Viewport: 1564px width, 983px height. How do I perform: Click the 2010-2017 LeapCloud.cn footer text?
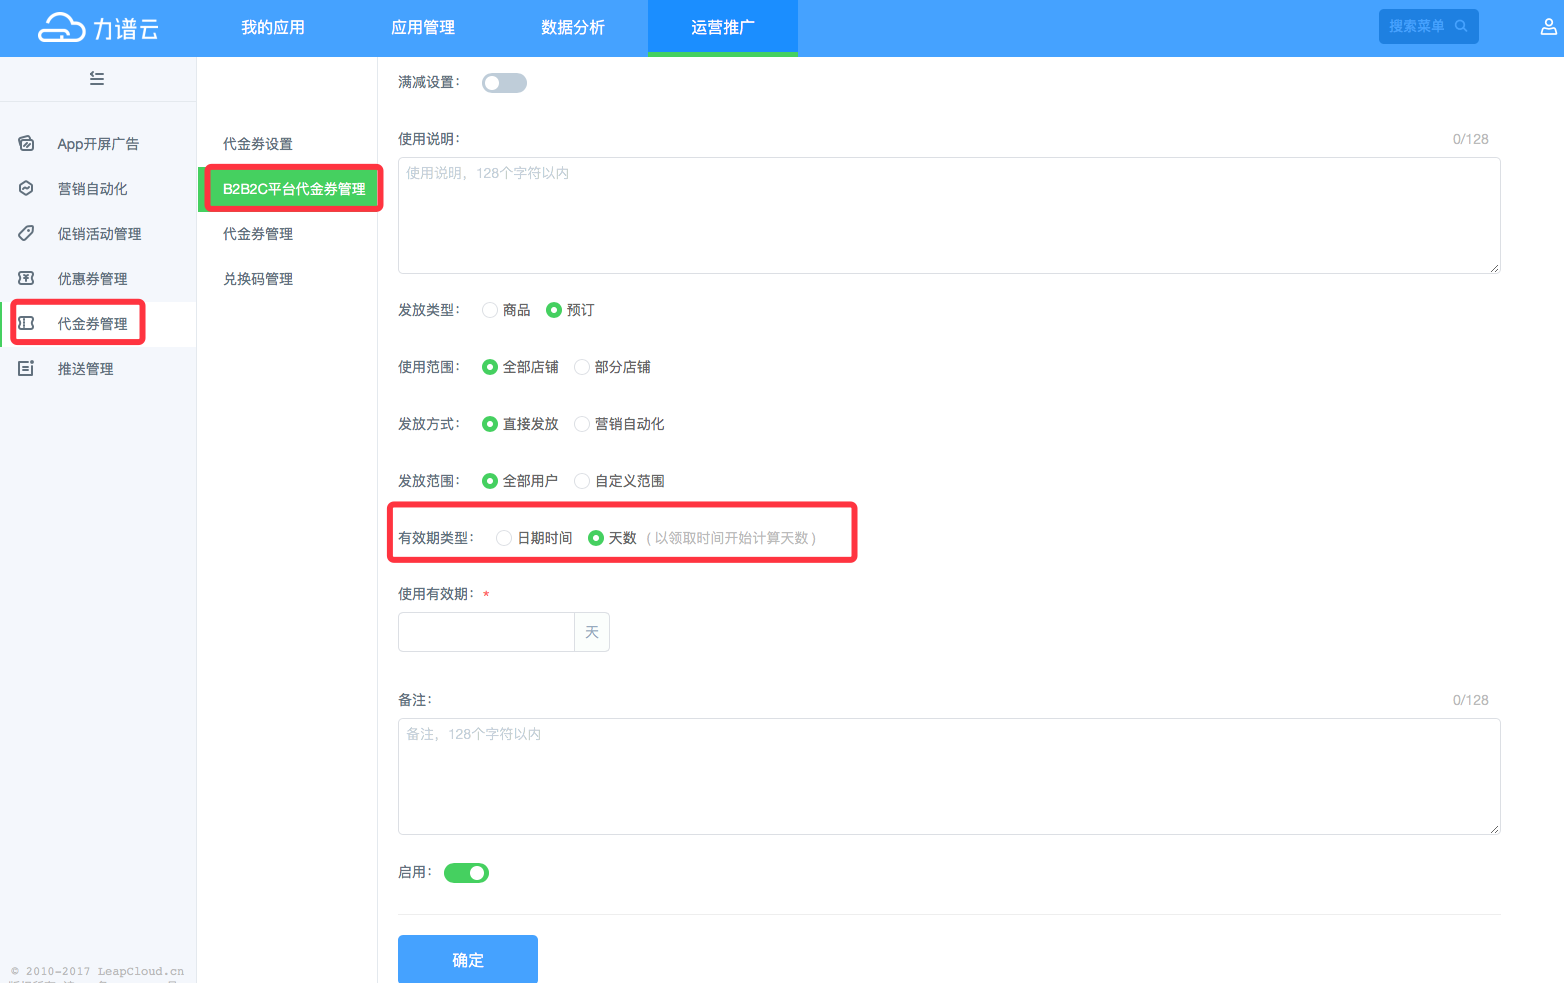[x=98, y=971]
